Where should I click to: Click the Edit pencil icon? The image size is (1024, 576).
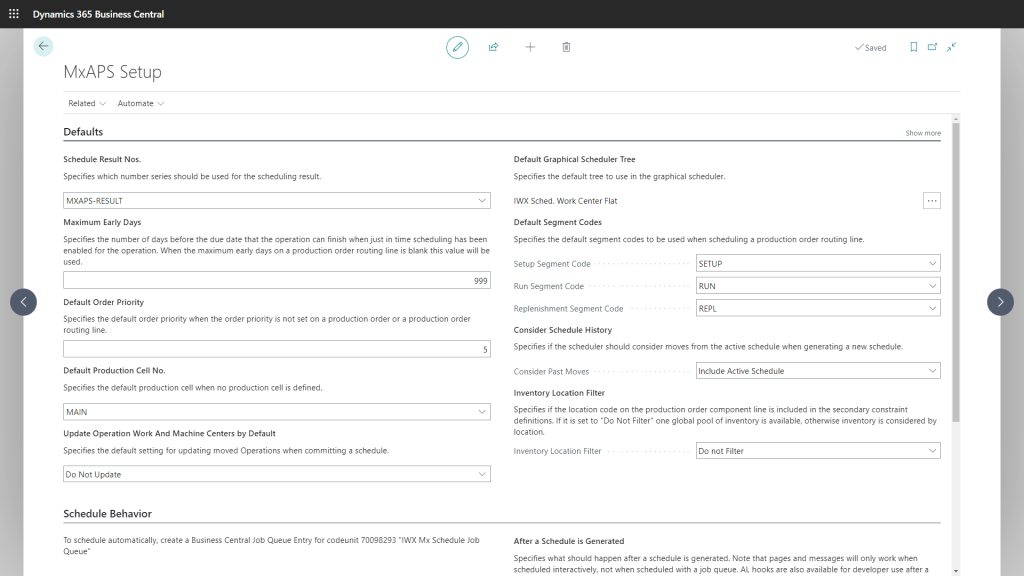(x=457, y=47)
